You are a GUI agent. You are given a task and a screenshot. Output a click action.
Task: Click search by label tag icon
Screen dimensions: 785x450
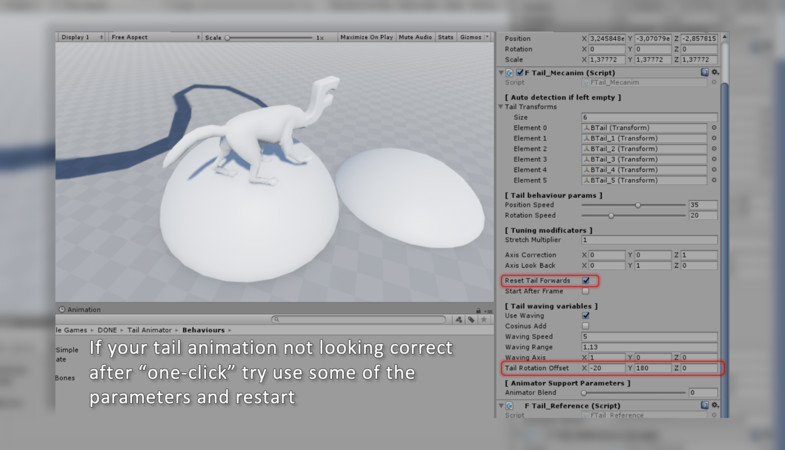coord(471,319)
